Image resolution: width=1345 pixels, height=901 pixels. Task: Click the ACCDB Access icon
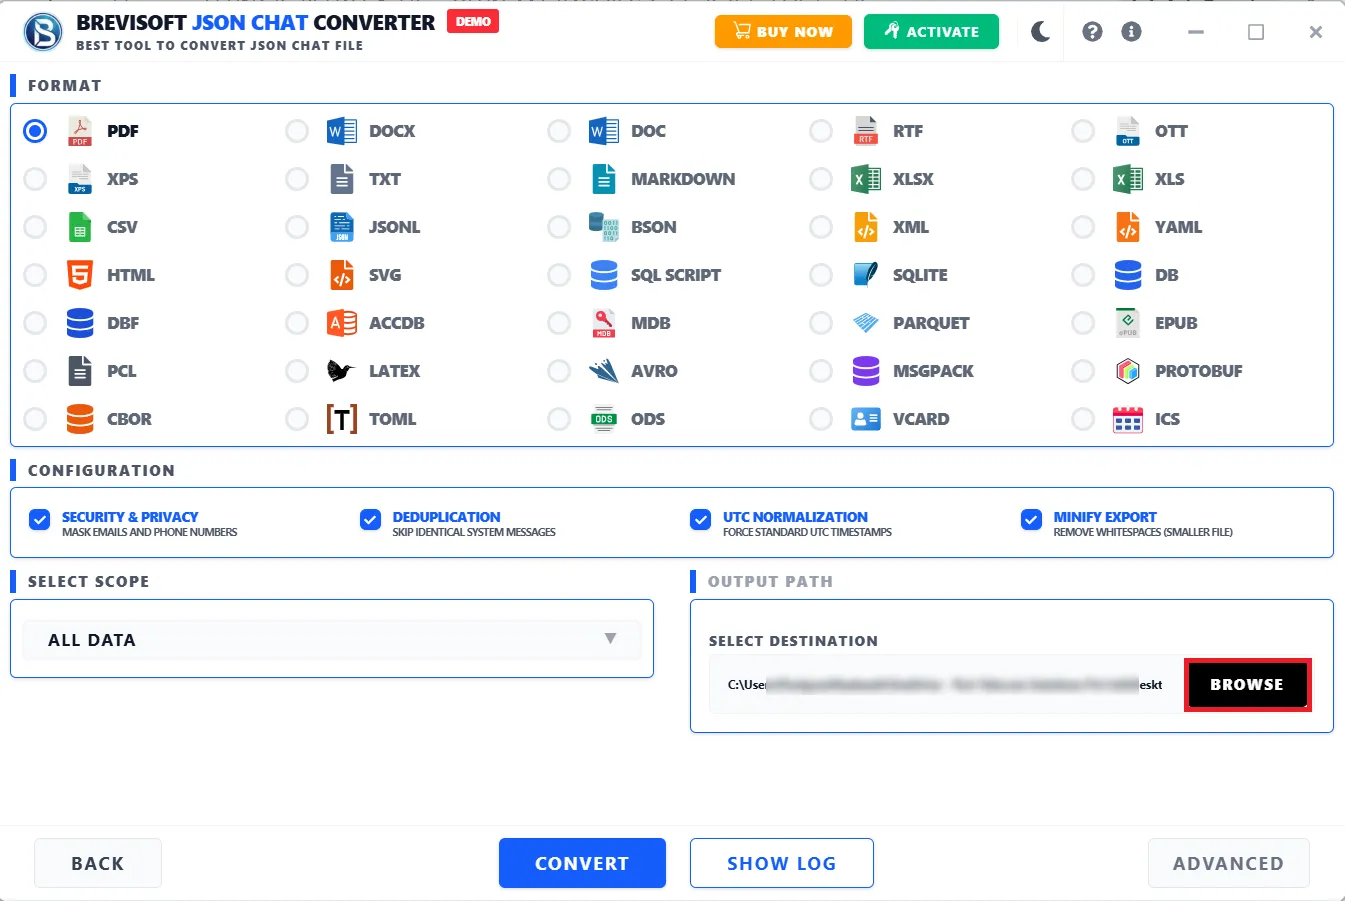342,323
